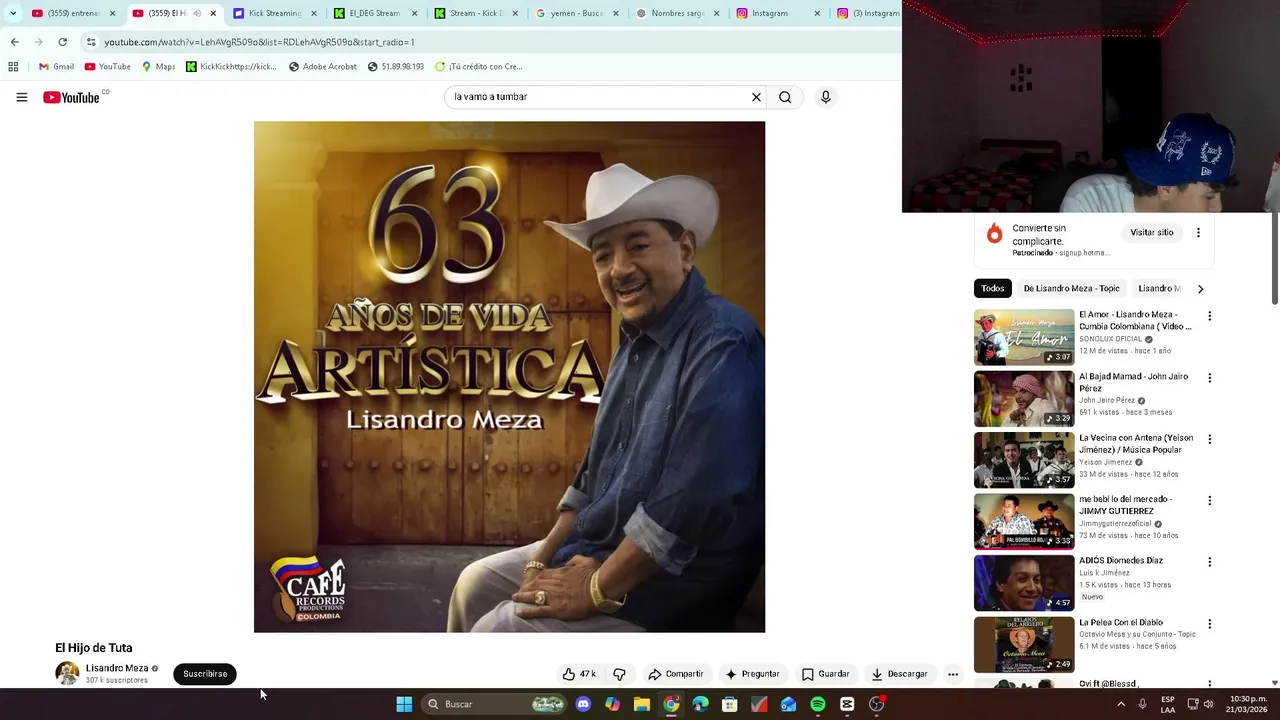Subscribe to Lisandro Meza channel
Viewport: 1280px width, 720px height.
click(205, 674)
